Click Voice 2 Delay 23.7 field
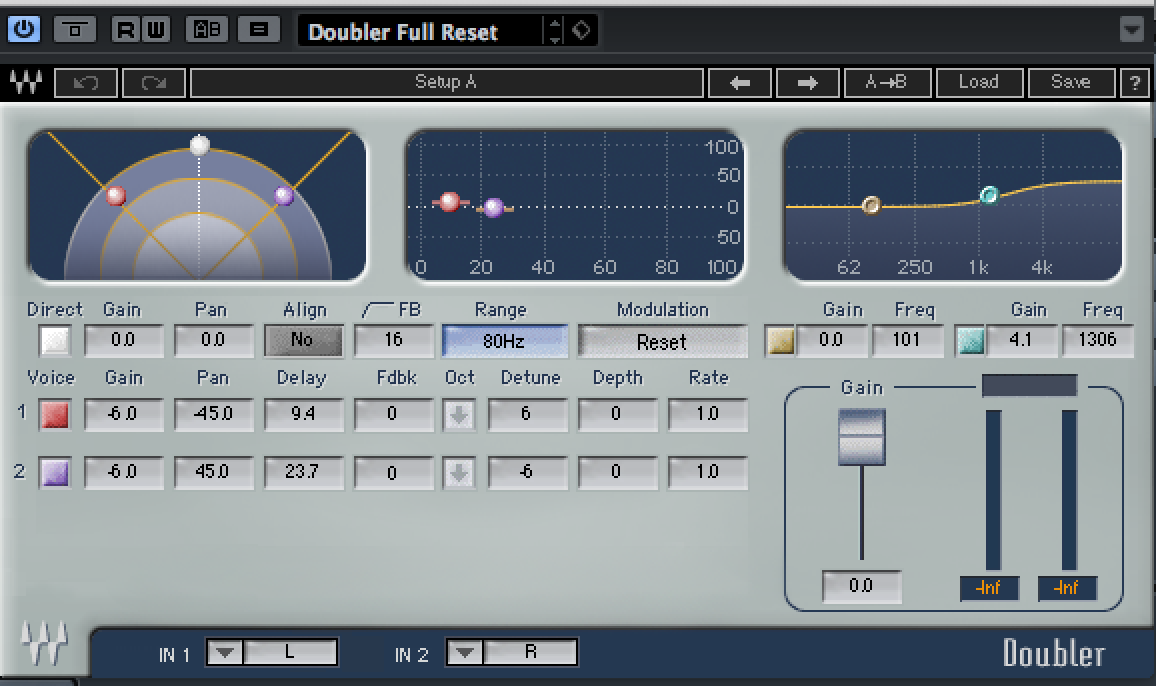The height and width of the screenshot is (686, 1156). (303, 472)
